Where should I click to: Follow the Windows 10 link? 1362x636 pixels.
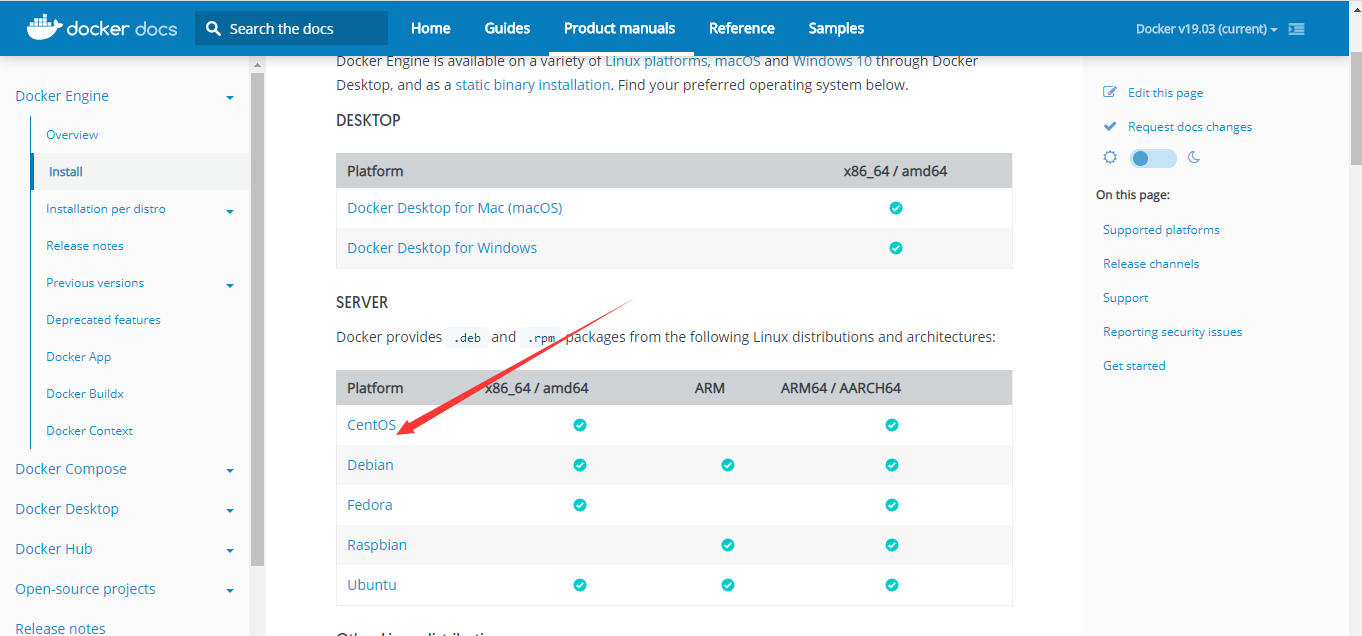click(832, 61)
